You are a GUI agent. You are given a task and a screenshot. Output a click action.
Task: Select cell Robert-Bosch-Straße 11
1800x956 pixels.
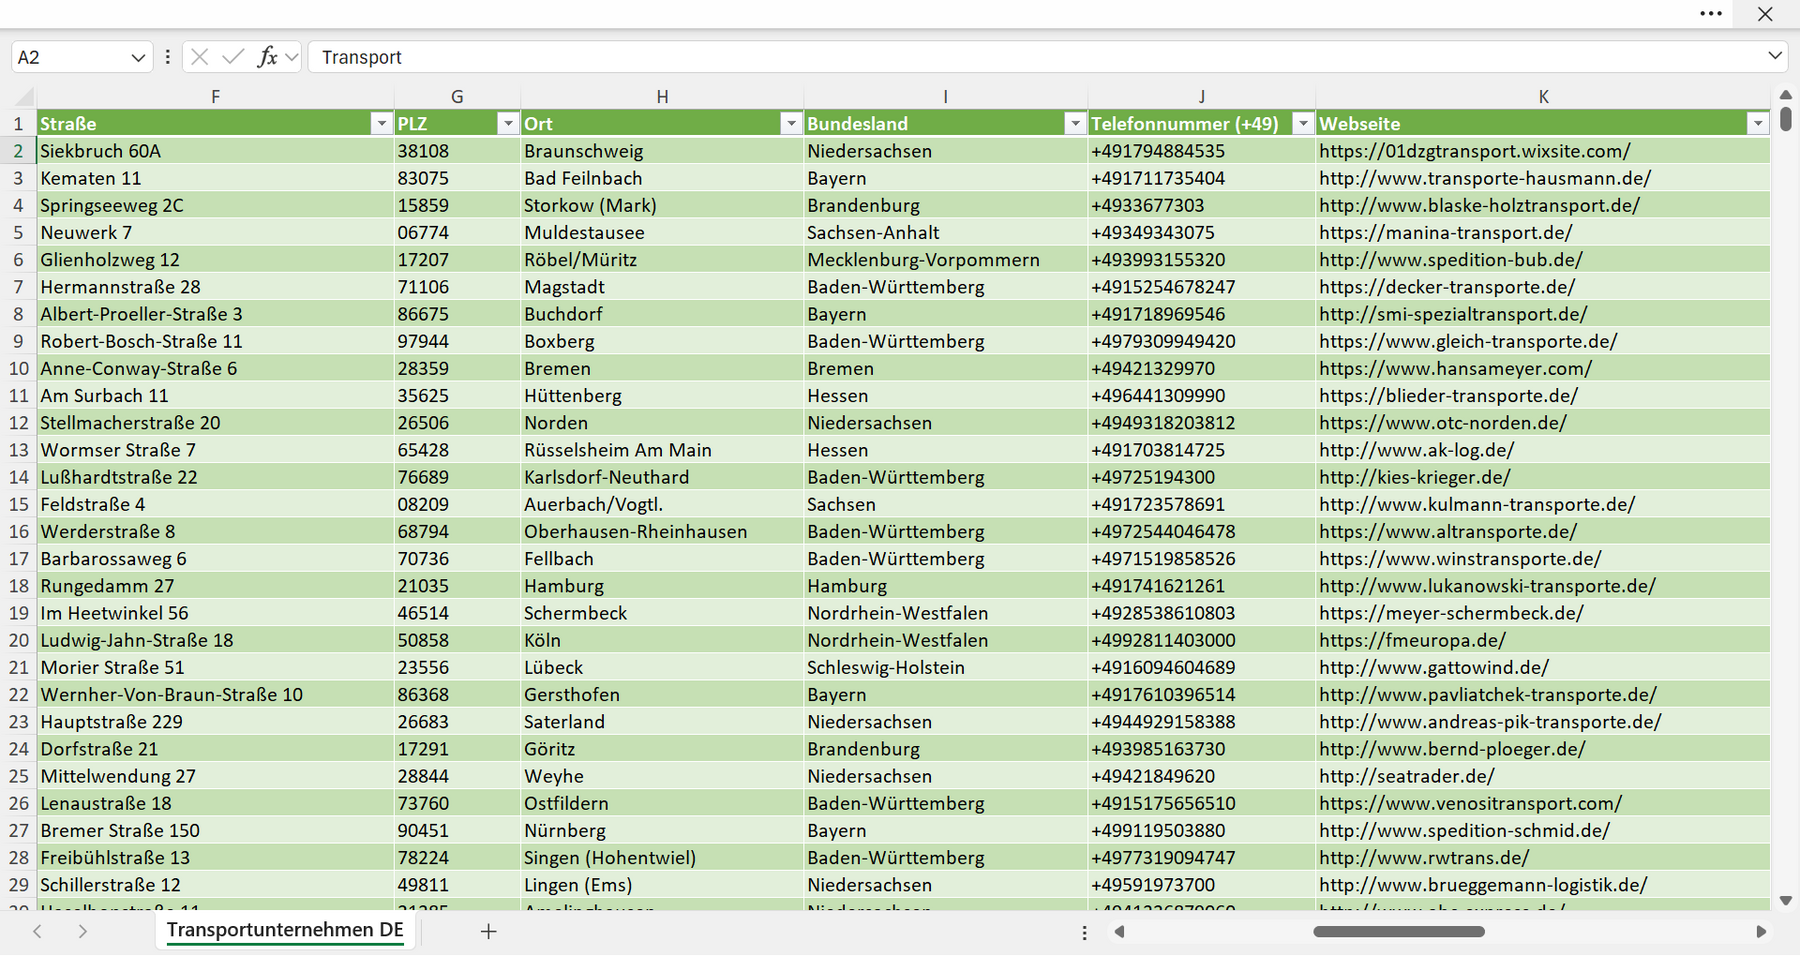215,341
